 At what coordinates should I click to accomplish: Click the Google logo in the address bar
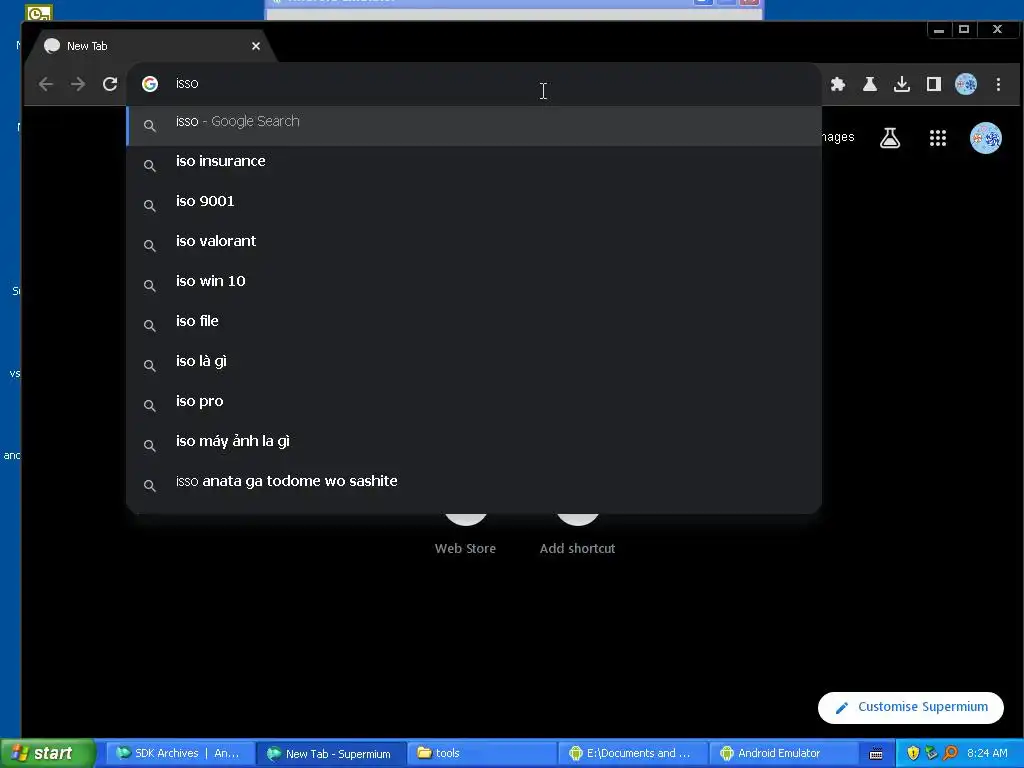point(150,84)
